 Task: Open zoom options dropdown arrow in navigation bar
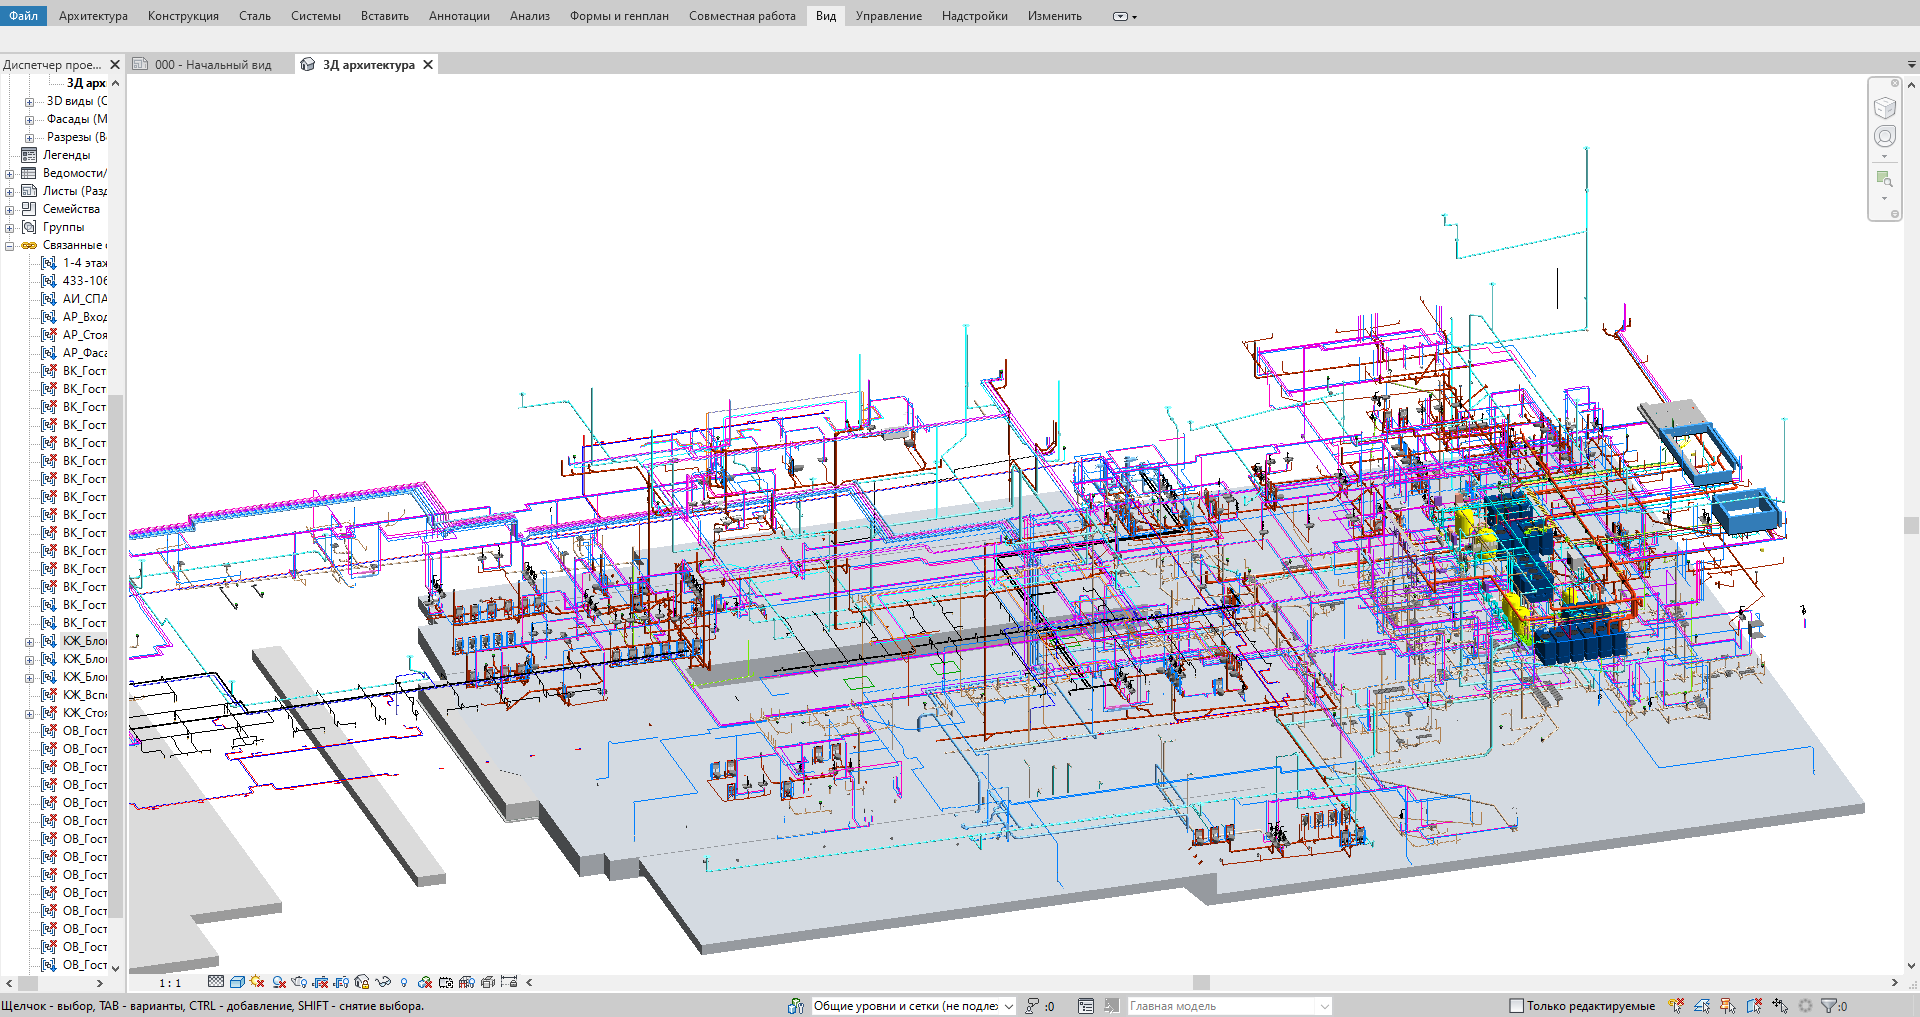(x=1885, y=198)
